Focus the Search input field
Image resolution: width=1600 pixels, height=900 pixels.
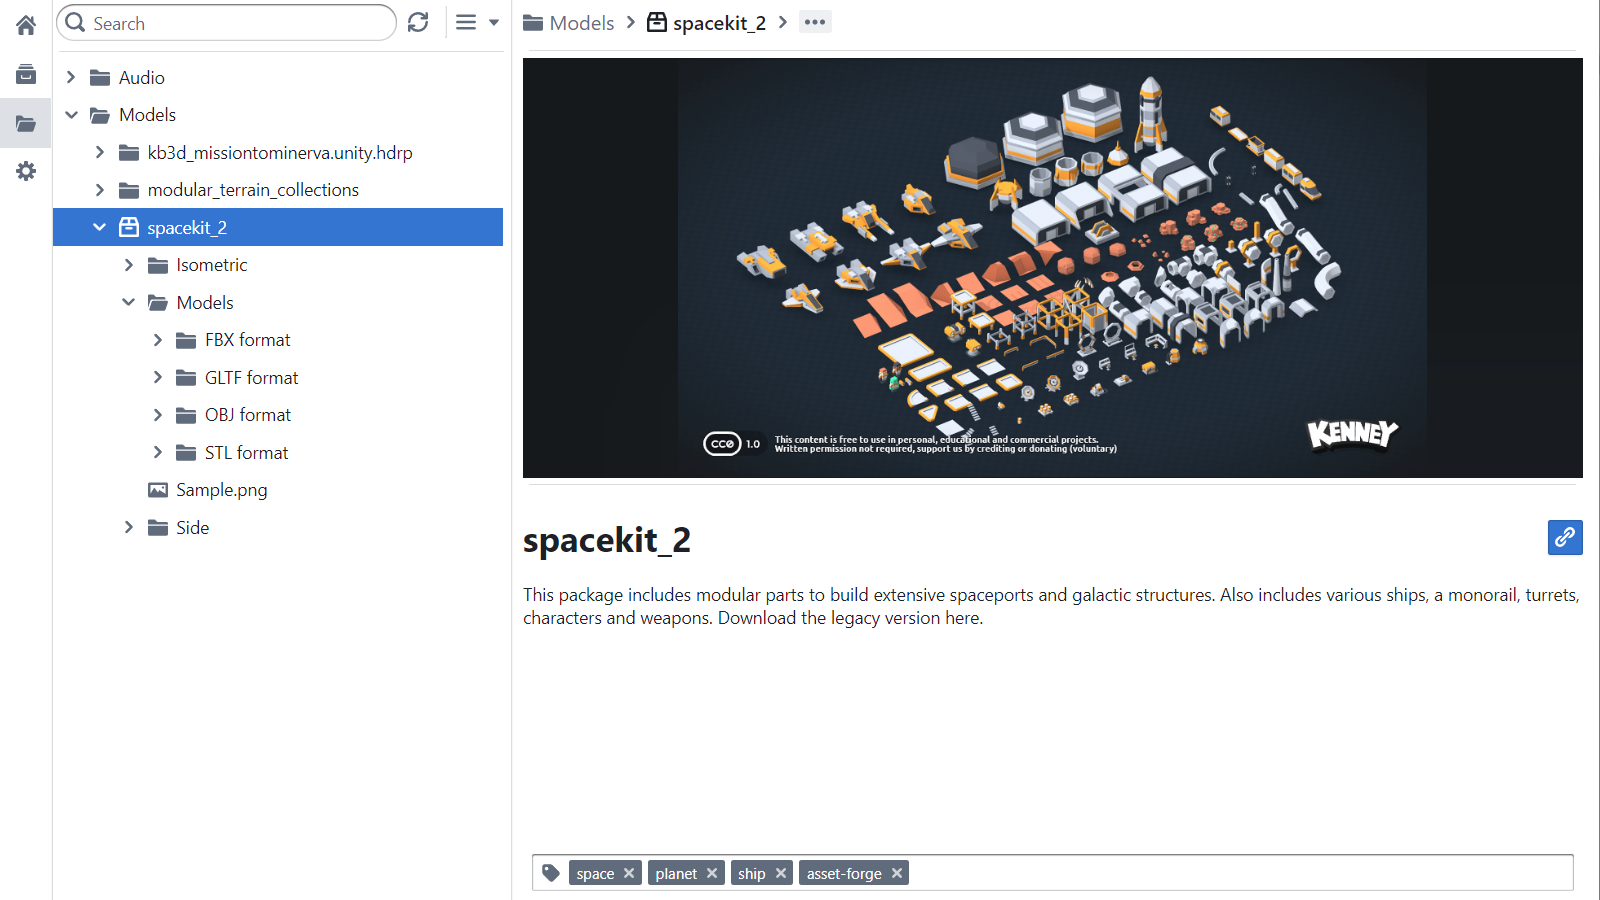(227, 23)
